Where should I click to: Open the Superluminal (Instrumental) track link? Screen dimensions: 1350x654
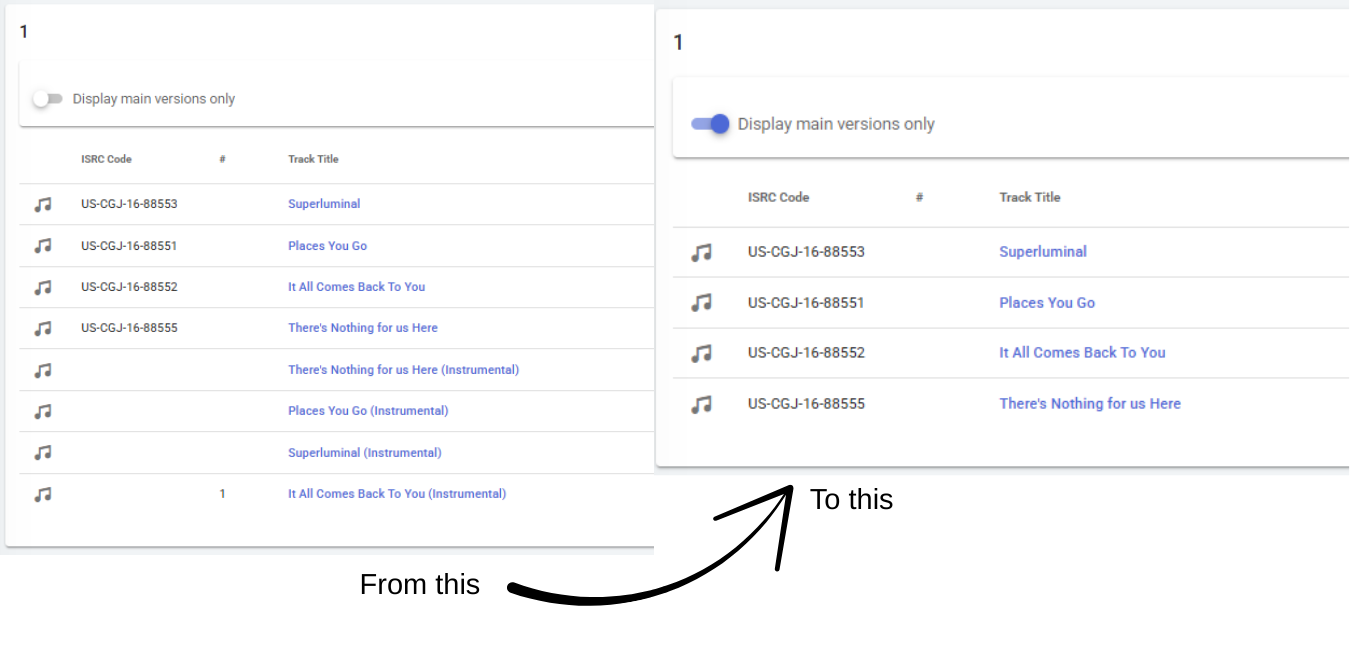pos(364,453)
